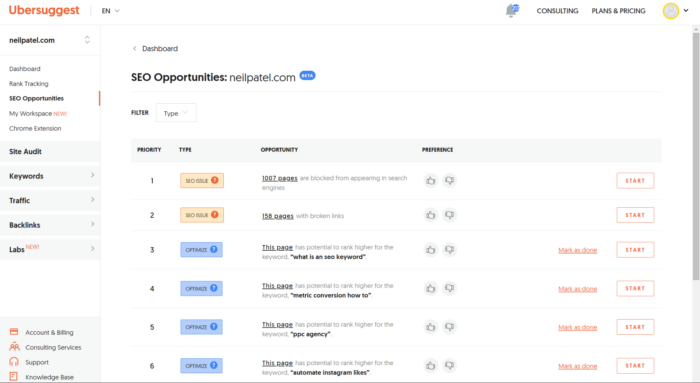Click the BETA badge next to neilpatel.com

coord(307,75)
